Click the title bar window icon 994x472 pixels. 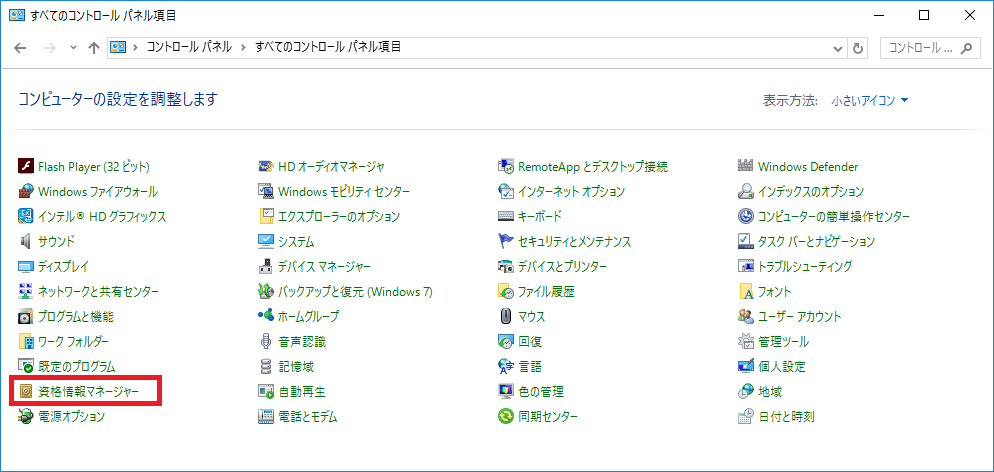pos(16,15)
